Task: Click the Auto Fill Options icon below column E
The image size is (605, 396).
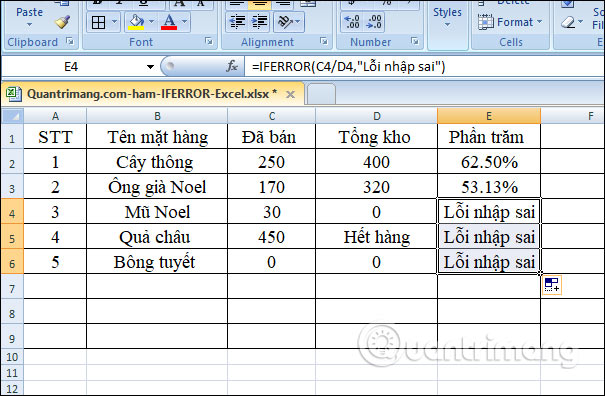Action: point(552,285)
